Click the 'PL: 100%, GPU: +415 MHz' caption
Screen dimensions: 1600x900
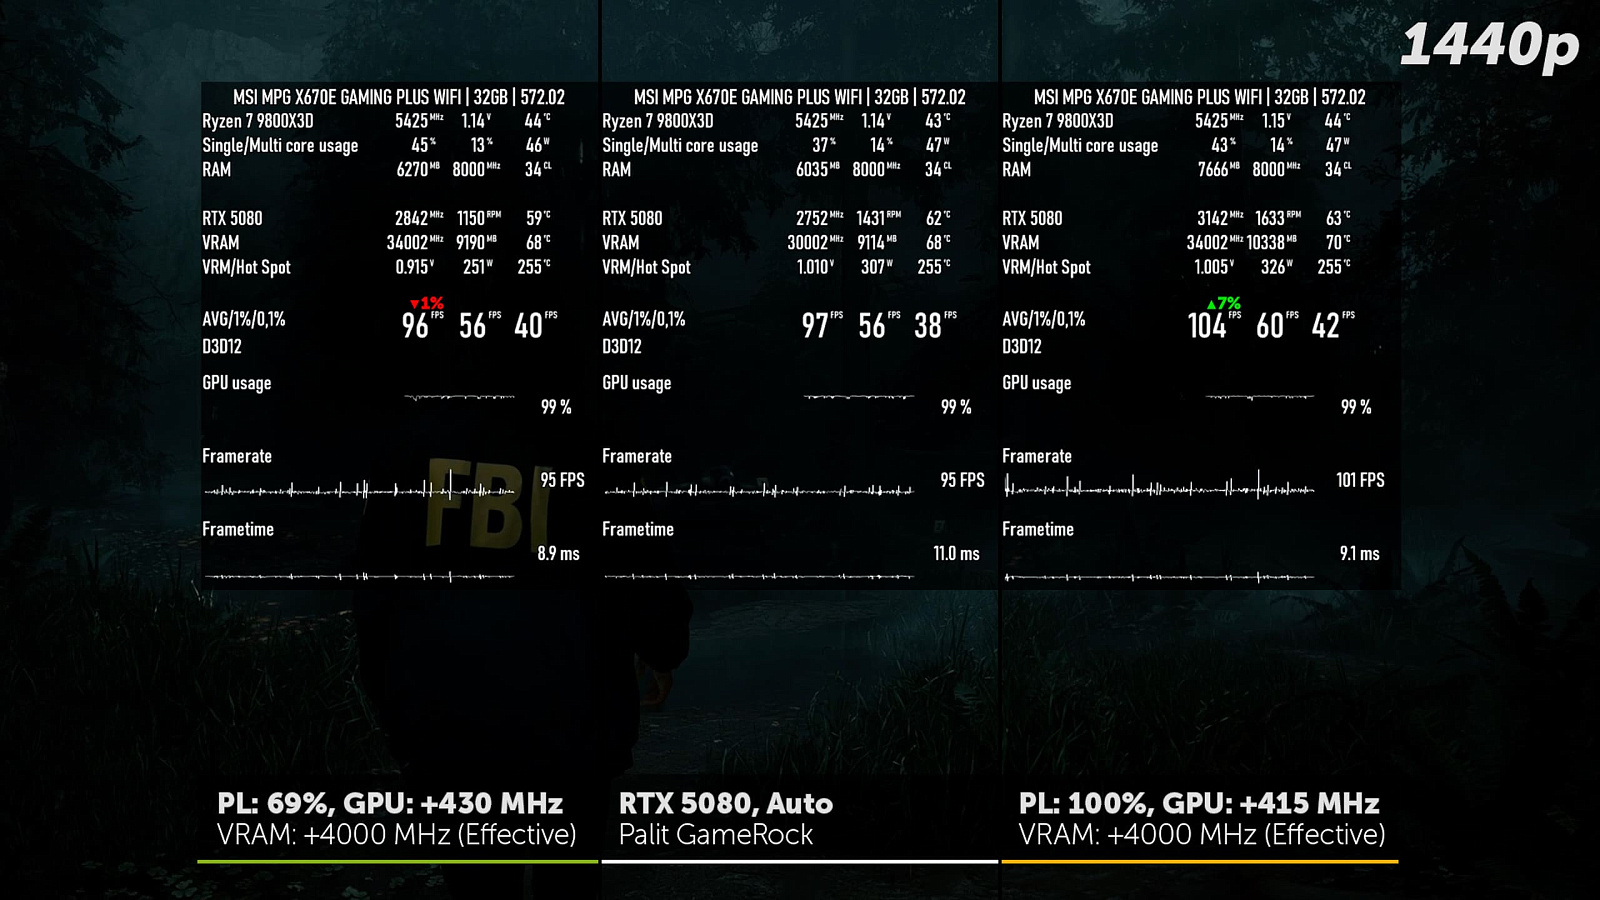tap(1199, 803)
